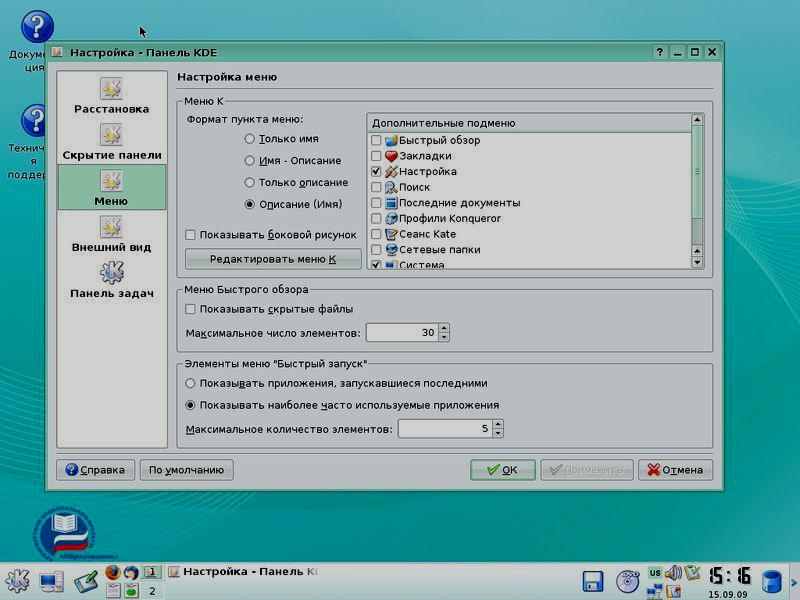The height and width of the screenshot is (600, 800).
Task: Select the Только имя radio button
Action: pos(249,139)
